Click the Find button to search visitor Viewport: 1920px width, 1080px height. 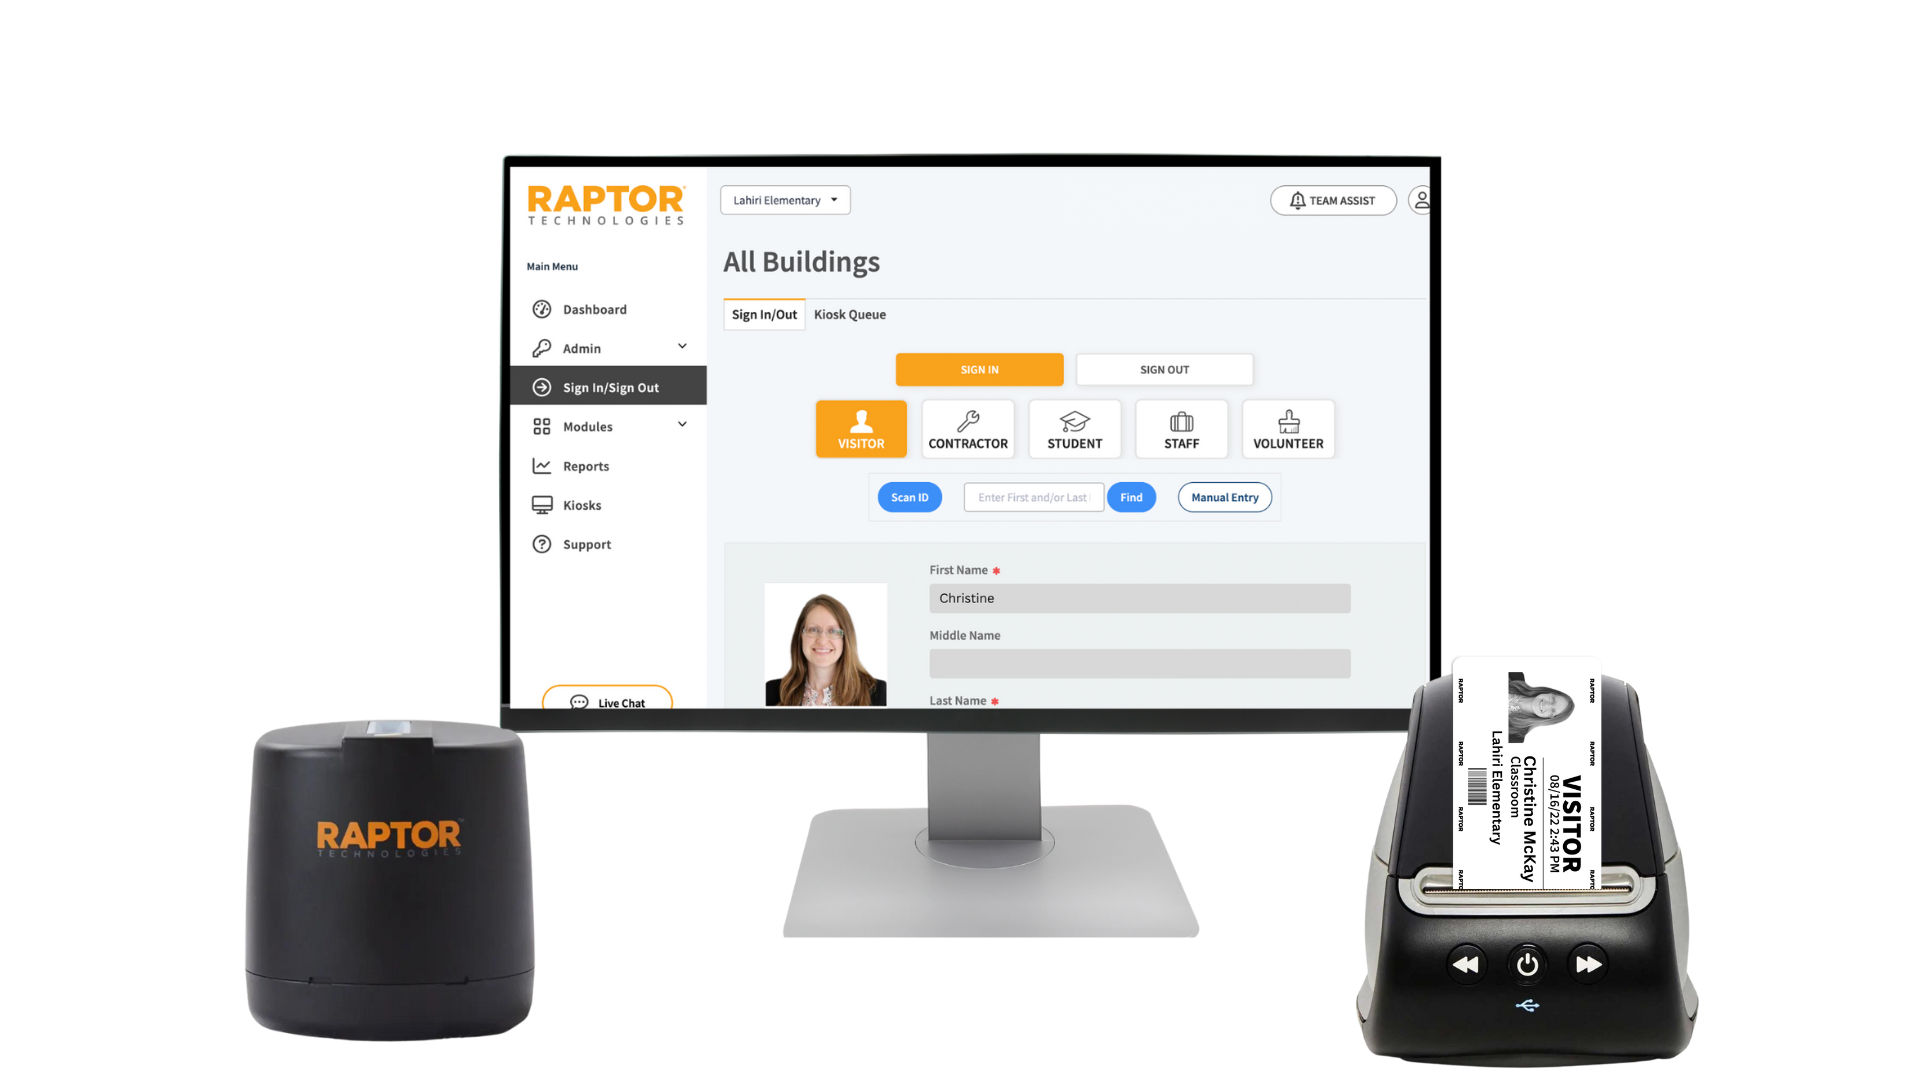pyautogui.click(x=1130, y=497)
